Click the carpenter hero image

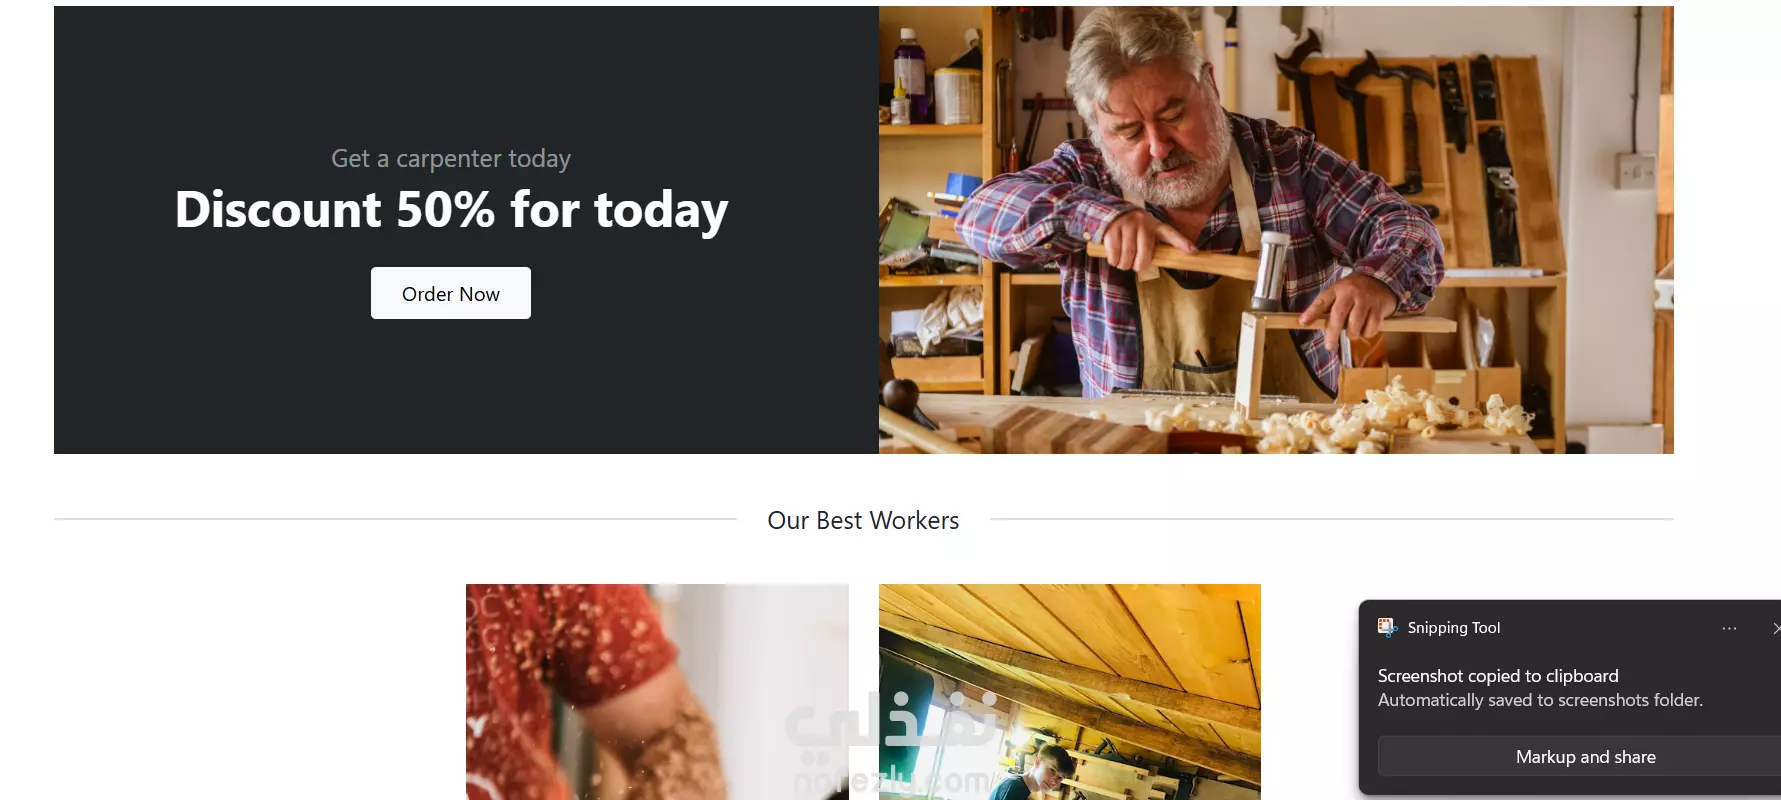(1276, 230)
